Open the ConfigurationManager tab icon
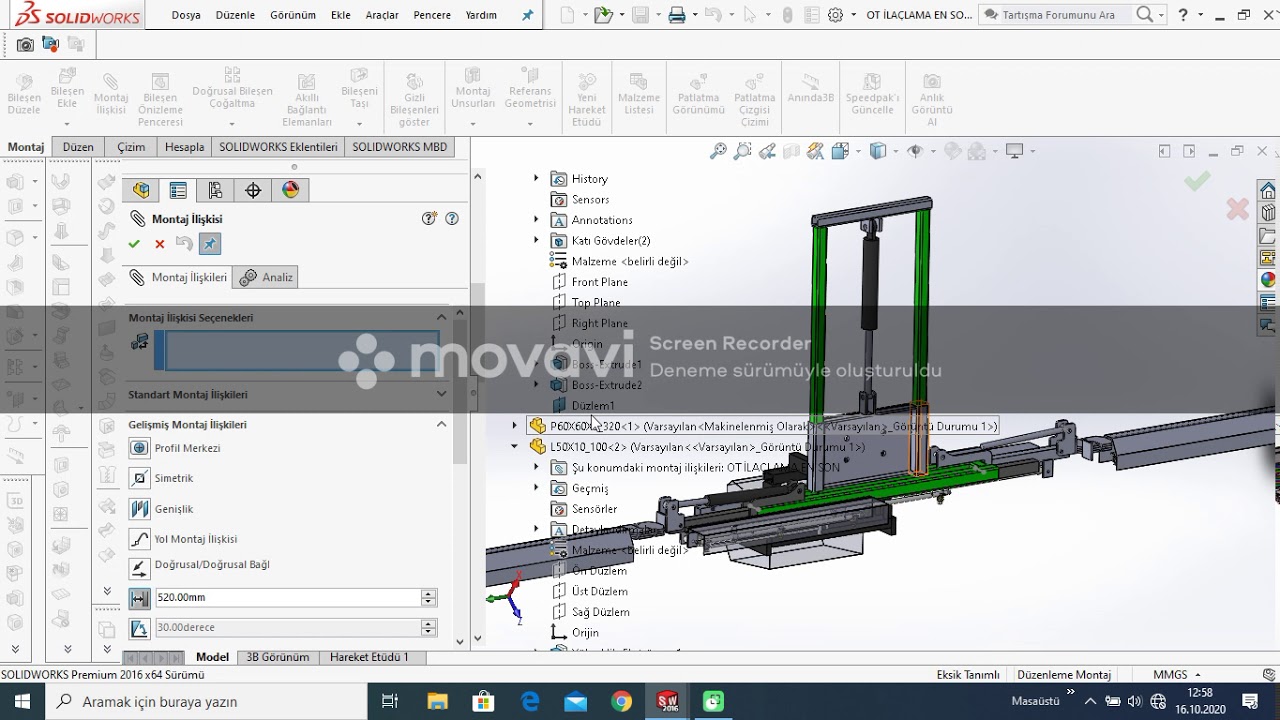1280x720 pixels. pos(215,190)
